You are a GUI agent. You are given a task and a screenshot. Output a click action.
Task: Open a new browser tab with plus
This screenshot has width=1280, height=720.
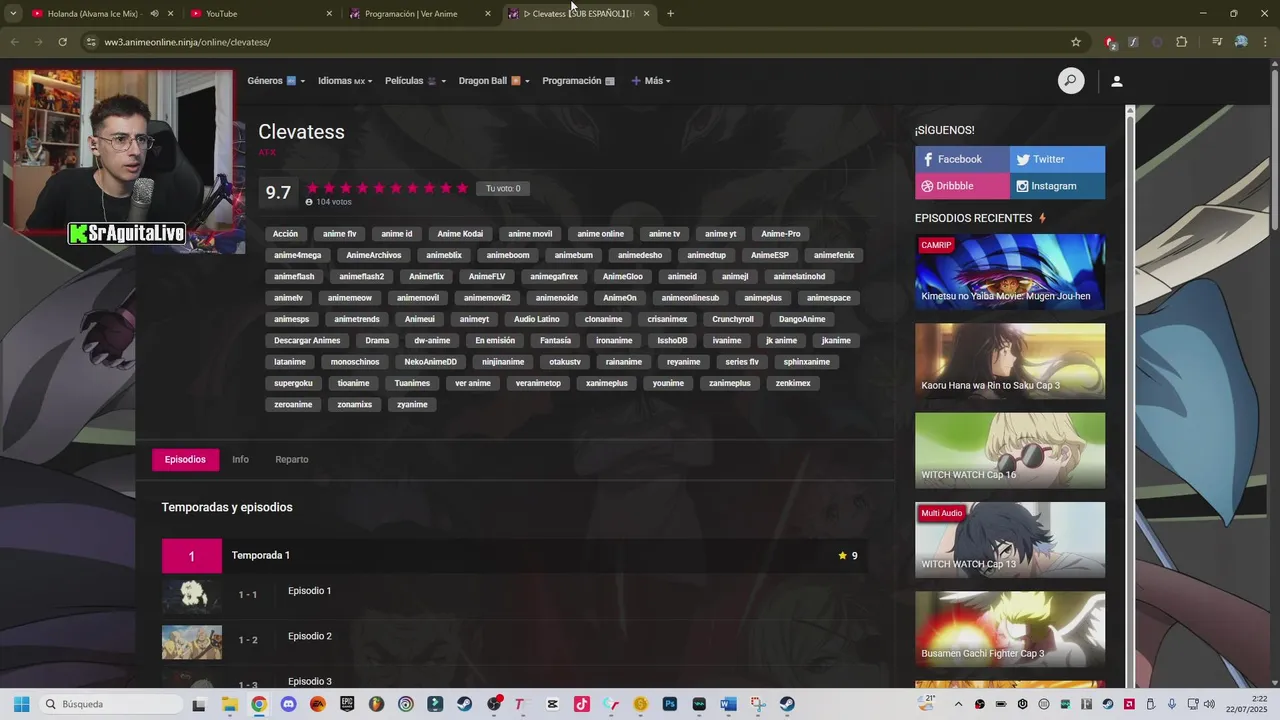pos(670,13)
